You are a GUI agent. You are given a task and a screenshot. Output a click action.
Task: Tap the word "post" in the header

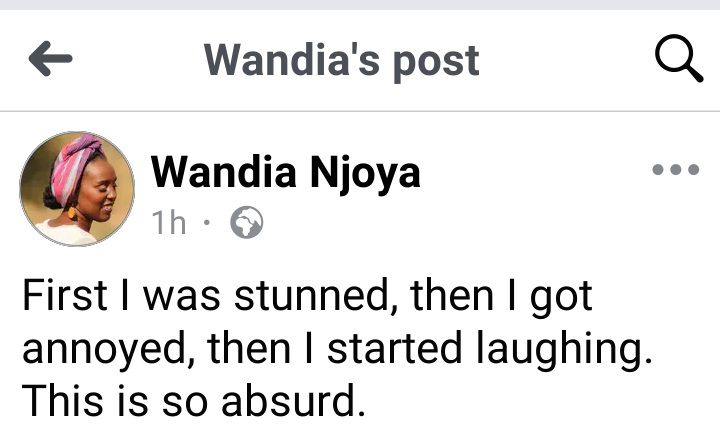pyautogui.click(x=435, y=61)
